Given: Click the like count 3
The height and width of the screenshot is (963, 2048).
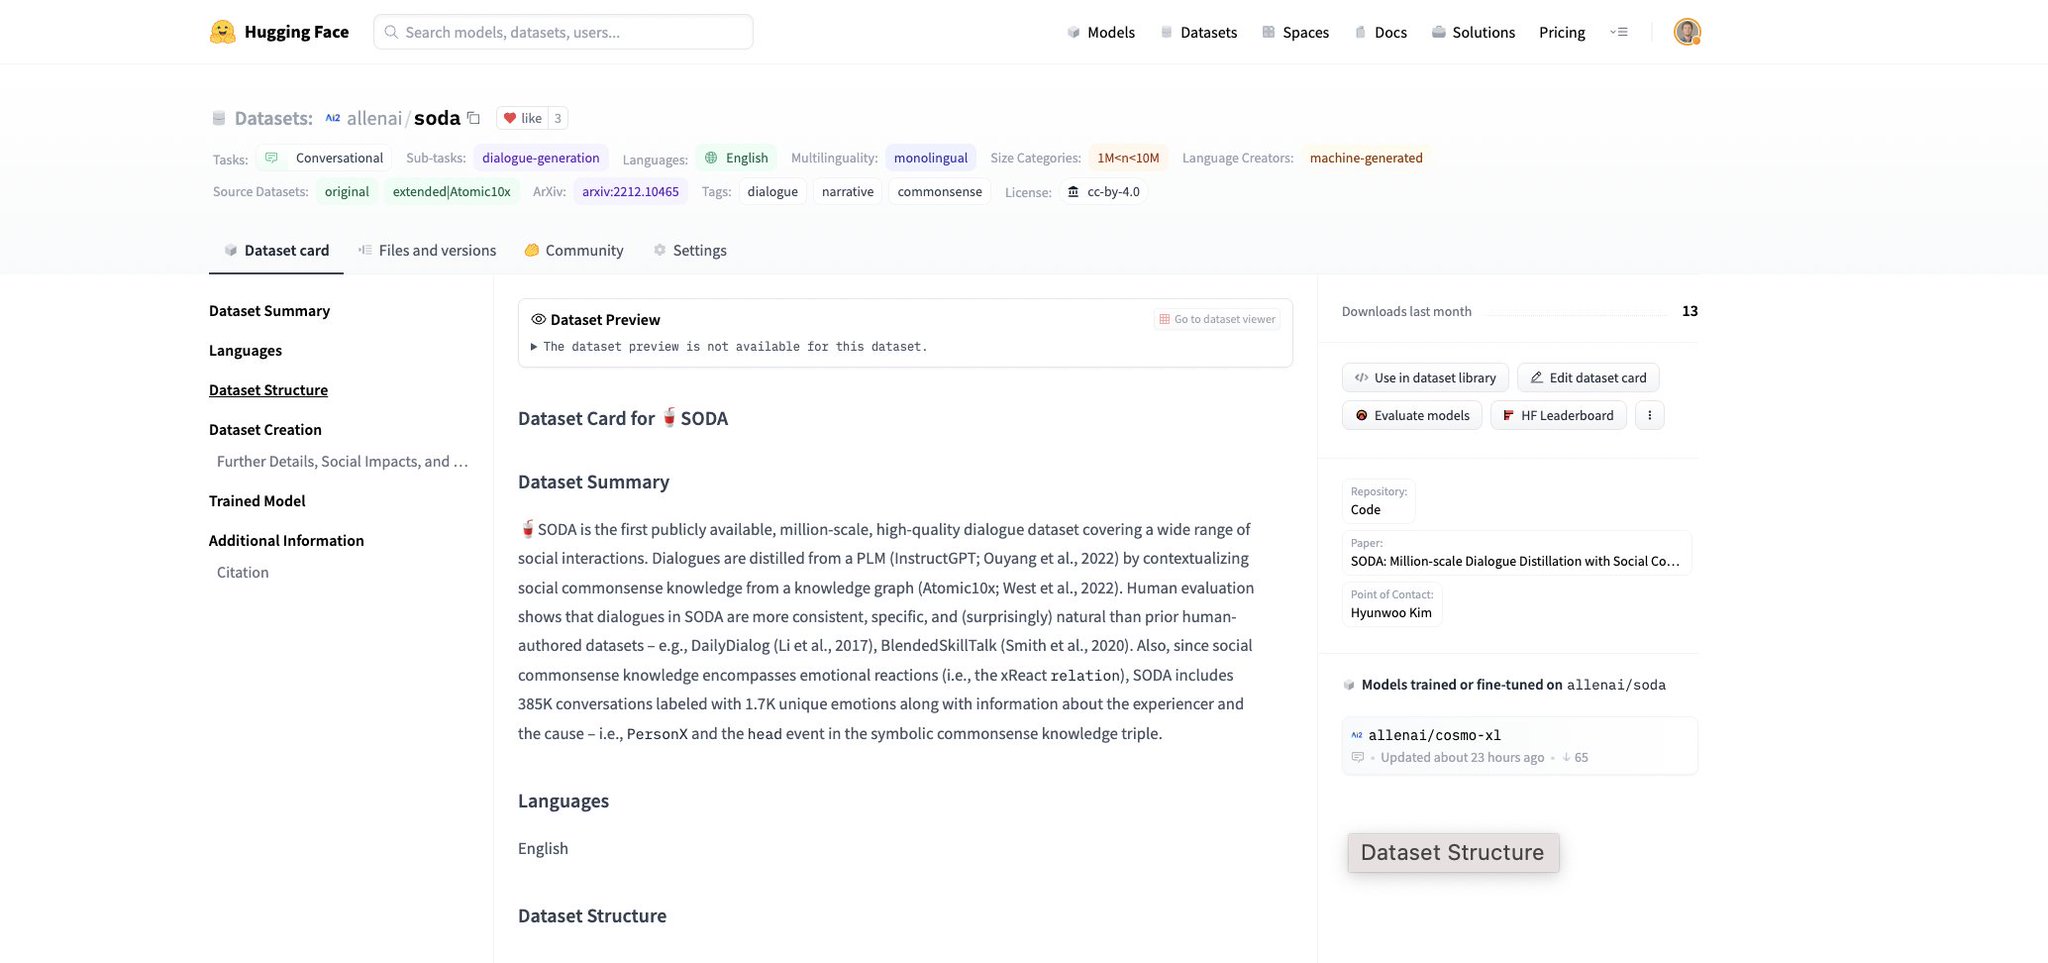Looking at the screenshot, I should pyautogui.click(x=558, y=118).
